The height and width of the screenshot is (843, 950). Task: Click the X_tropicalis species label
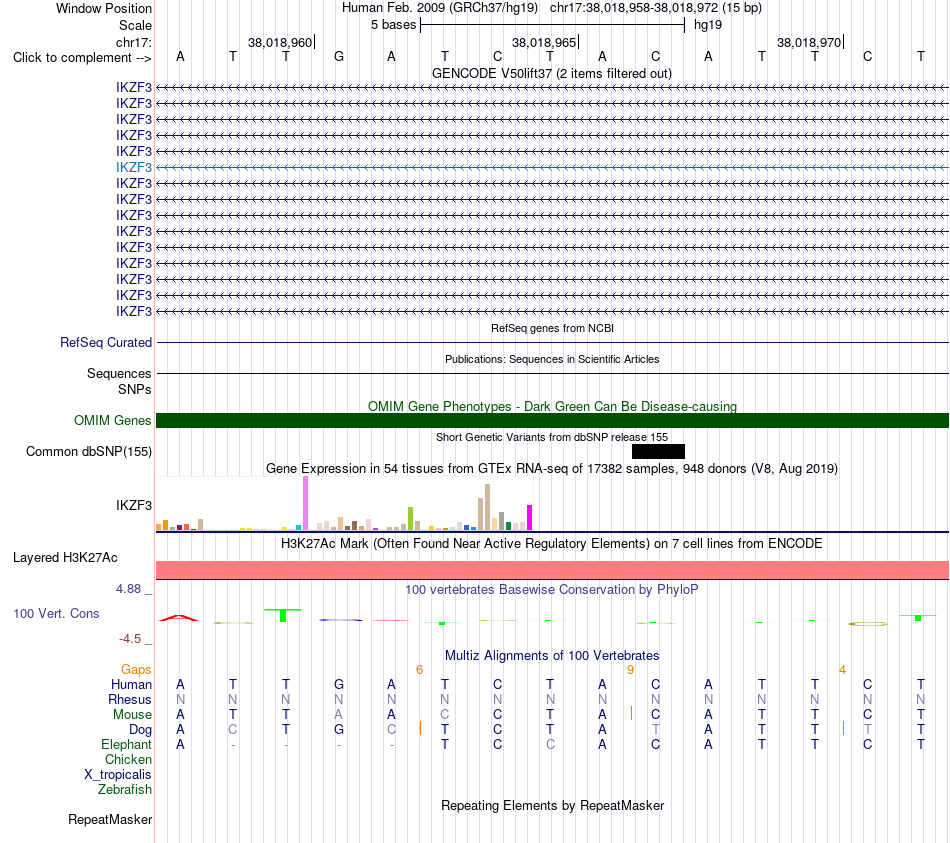[118, 775]
